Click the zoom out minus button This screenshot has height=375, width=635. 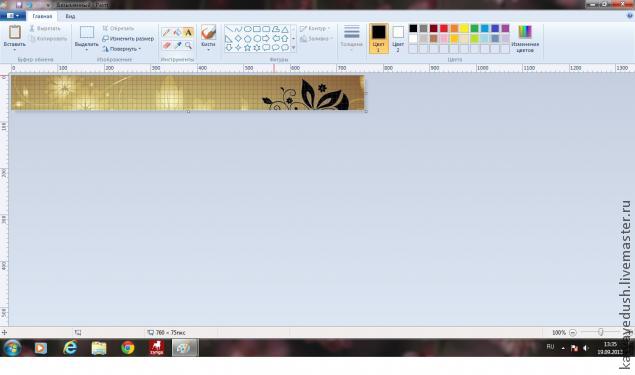[573, 332]
